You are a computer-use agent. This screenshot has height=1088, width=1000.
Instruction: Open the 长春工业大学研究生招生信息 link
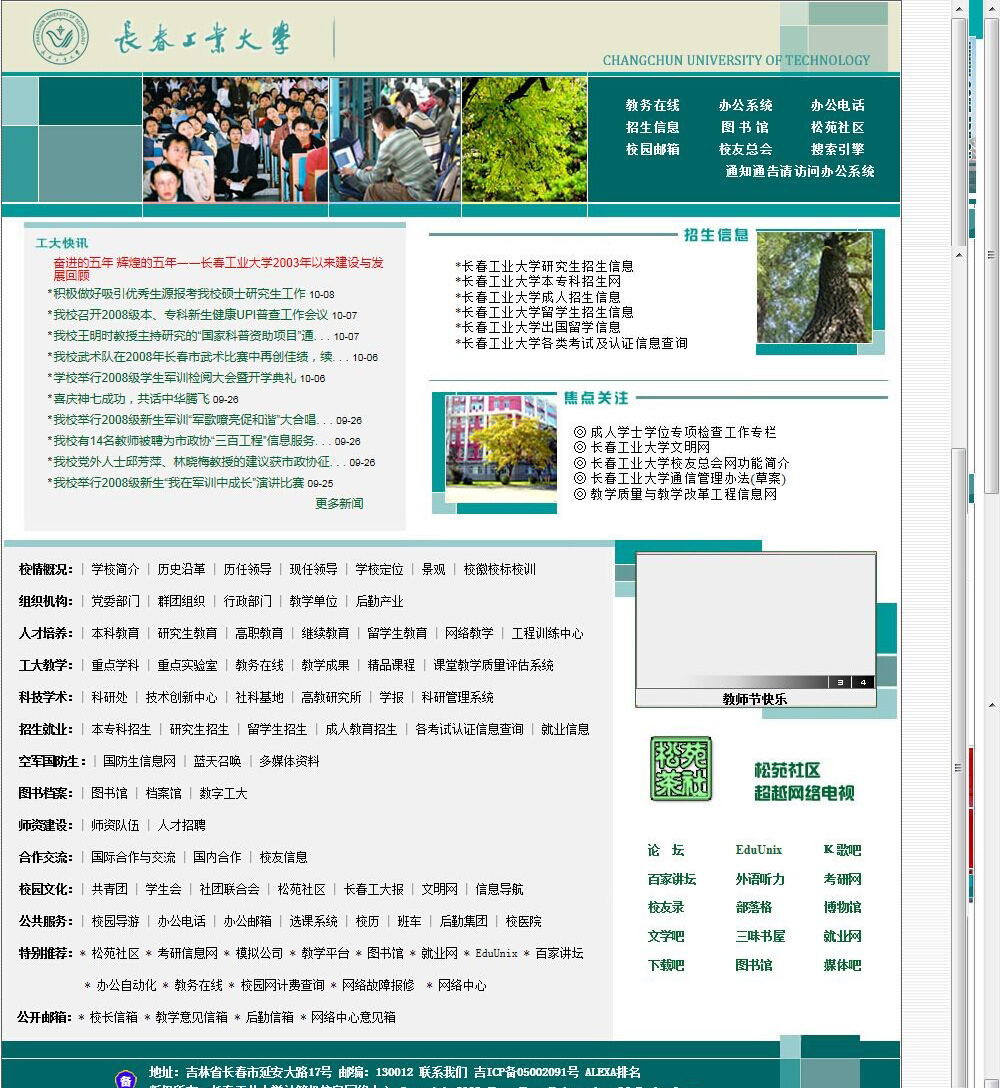point(547,267)
